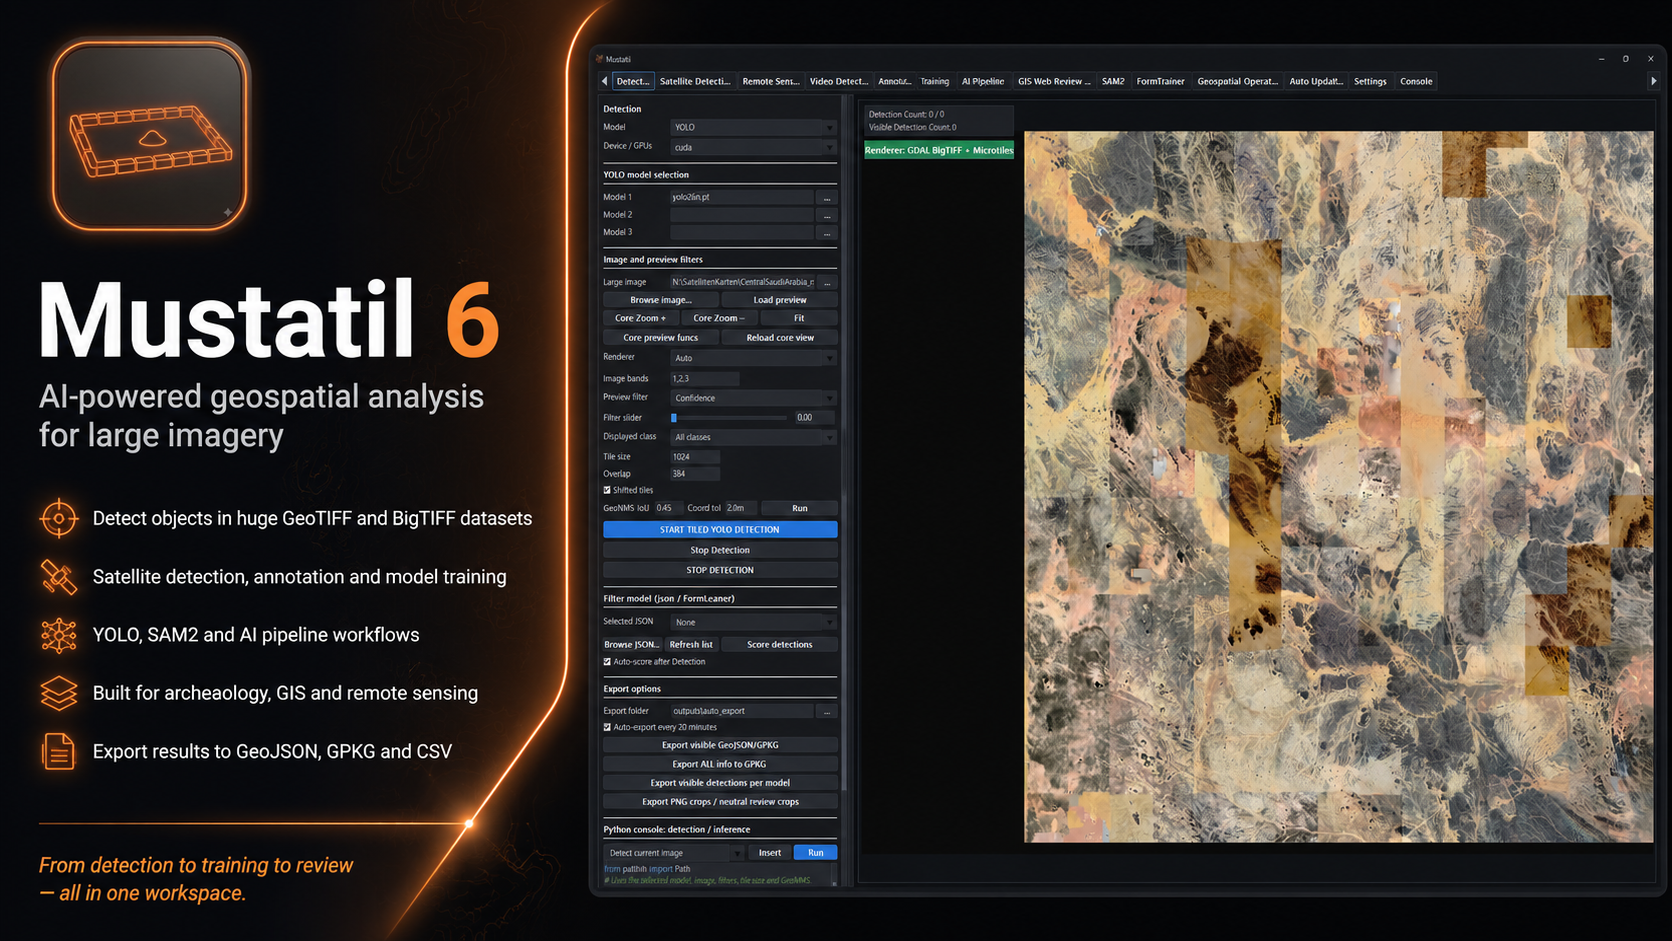This screenshot has height=941, width=1672.
Task: Toggle Auto-export every 20 minutes checkbox
Action: coord(607,727)
